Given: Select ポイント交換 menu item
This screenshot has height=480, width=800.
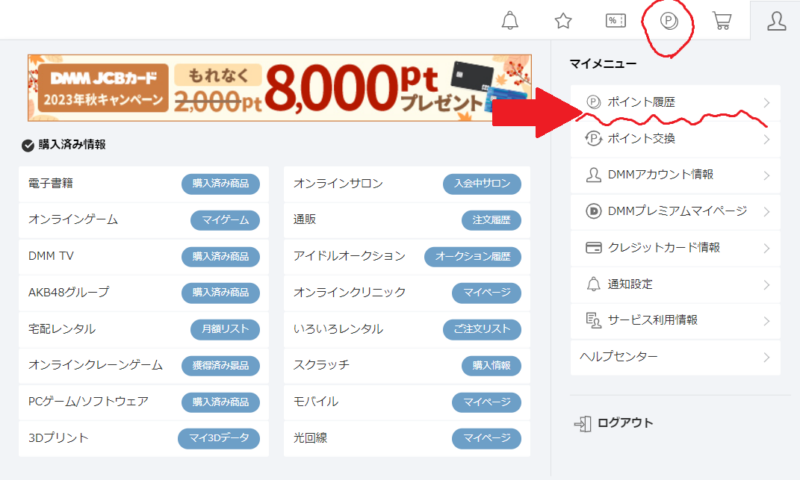Looking at the screenshot, I should [x=642, y=138].
